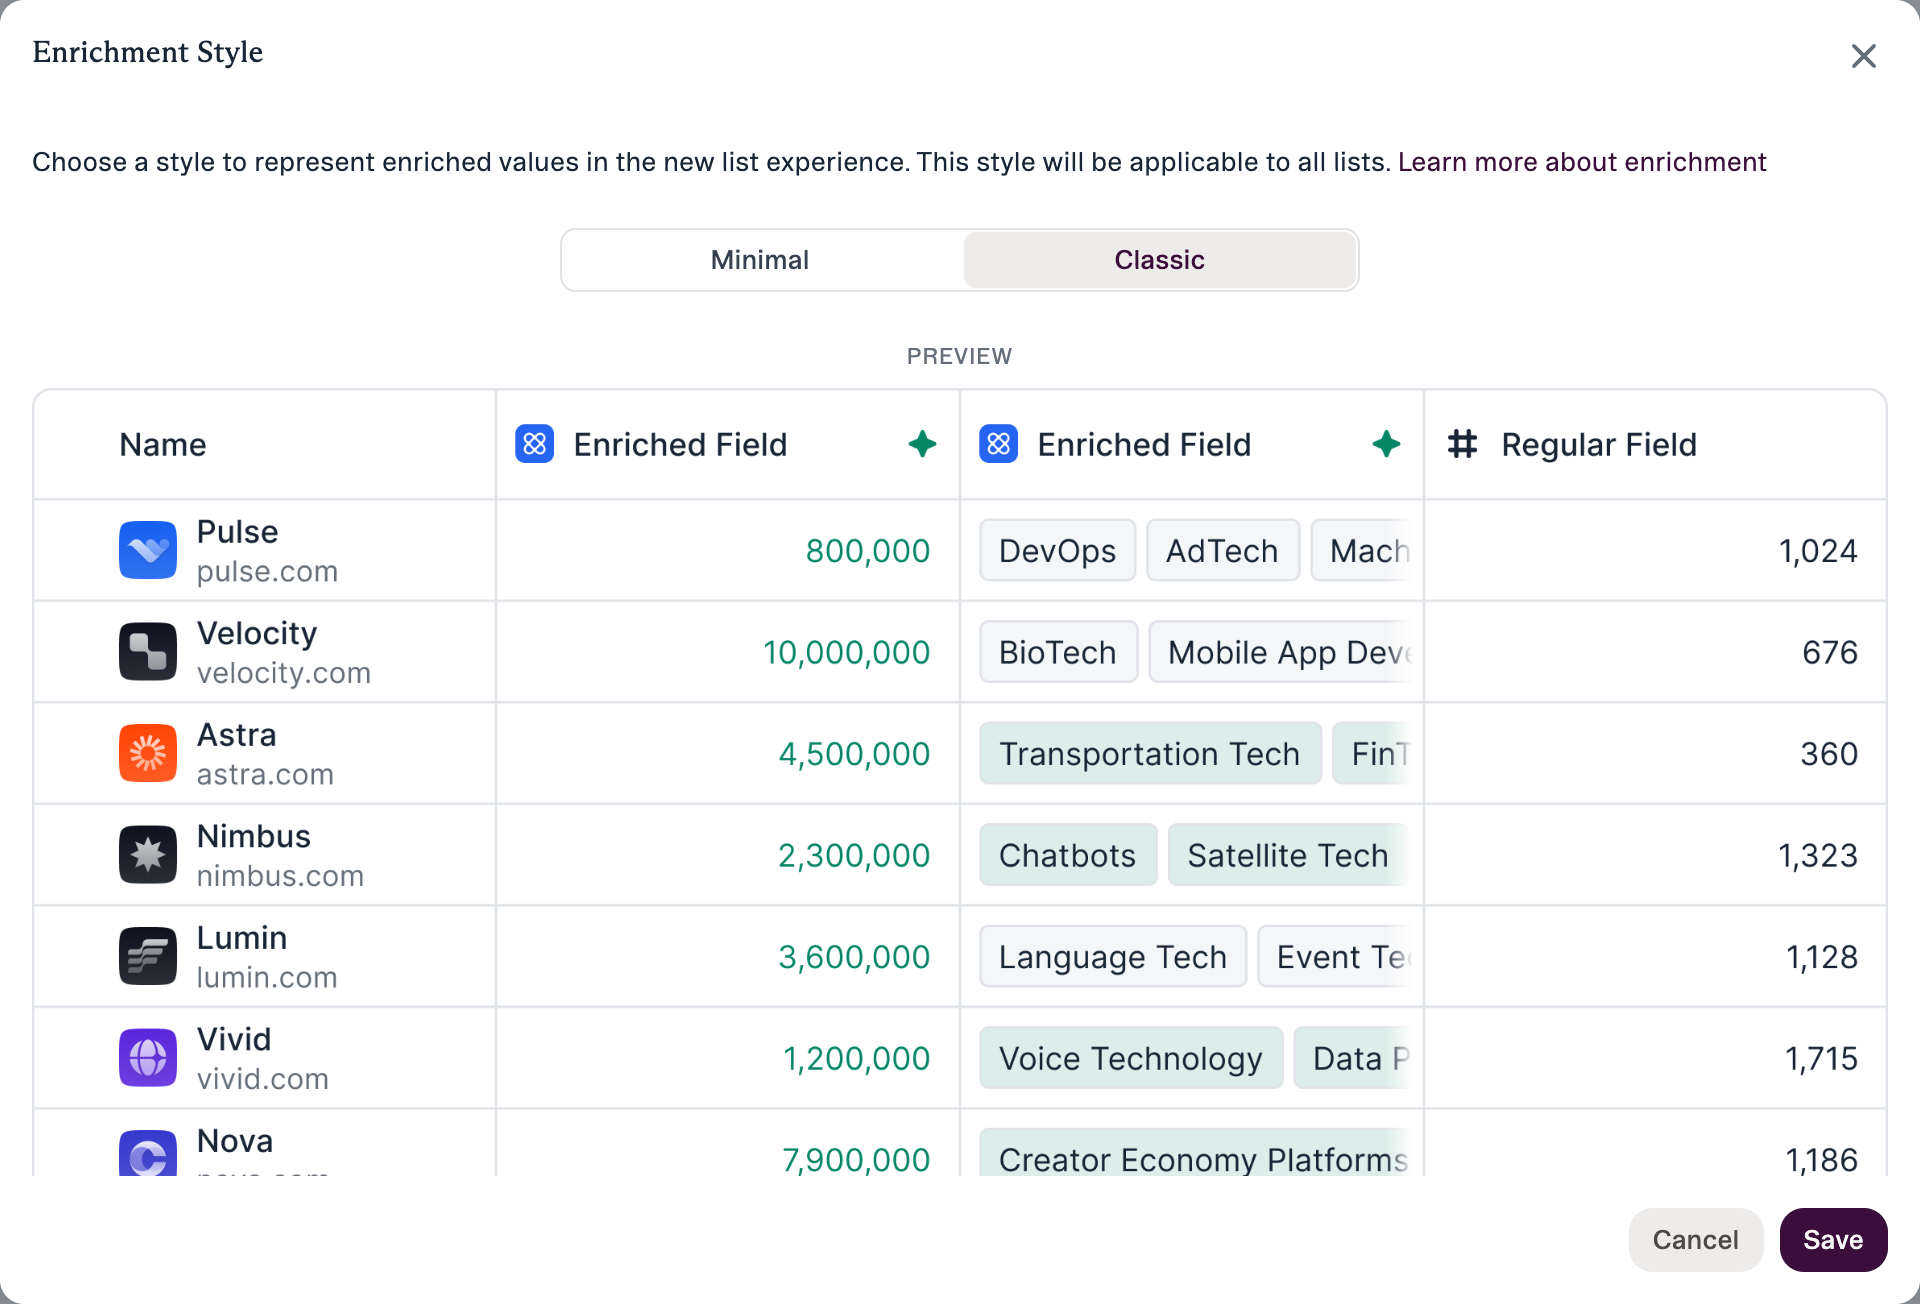The width and height of the screenshot is (1920, 1304).
Task: Cancel the enrichment style dialog
Action: (1695, 1240)
